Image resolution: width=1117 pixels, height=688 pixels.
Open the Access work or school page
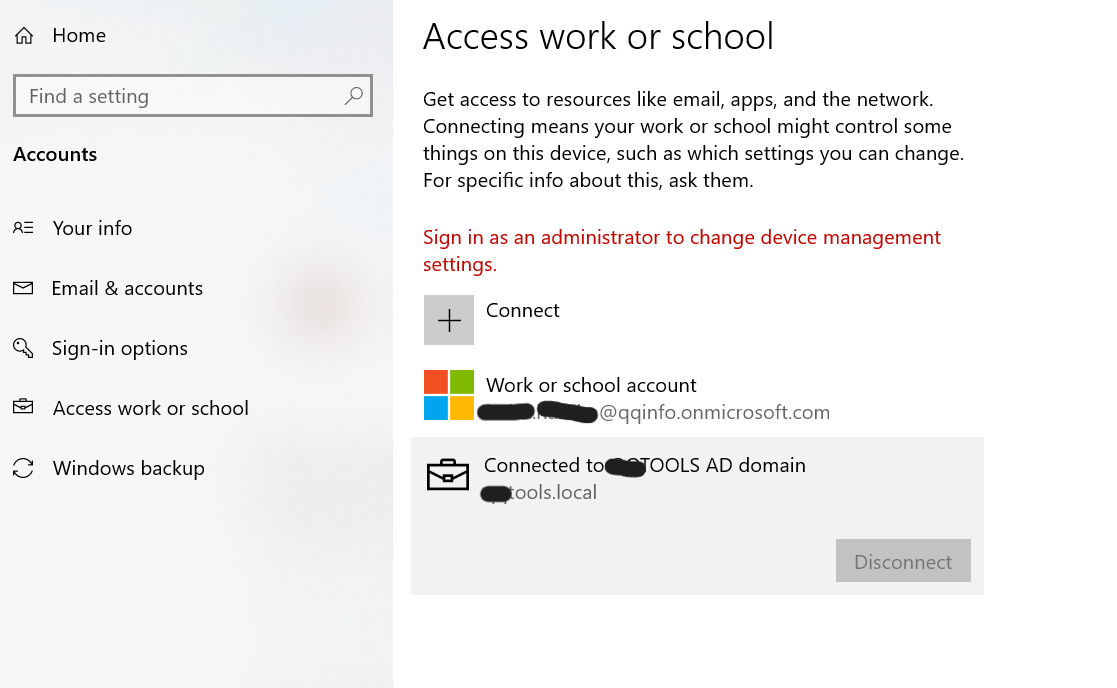(150, 408)
